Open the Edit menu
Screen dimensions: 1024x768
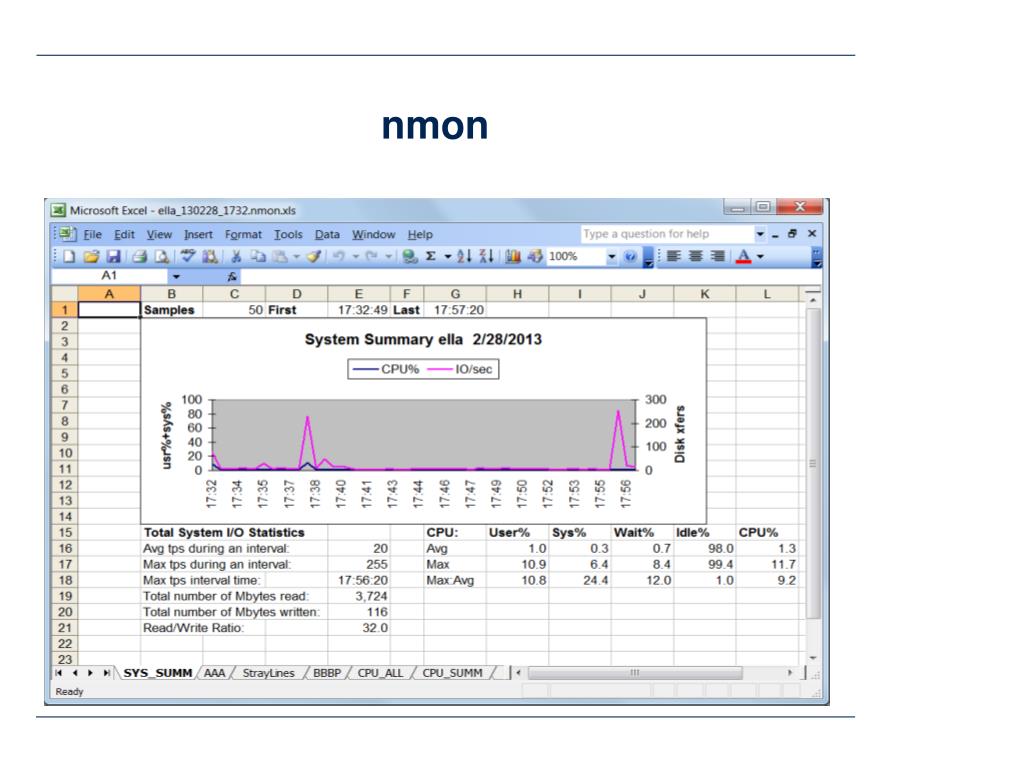(124, 234)
